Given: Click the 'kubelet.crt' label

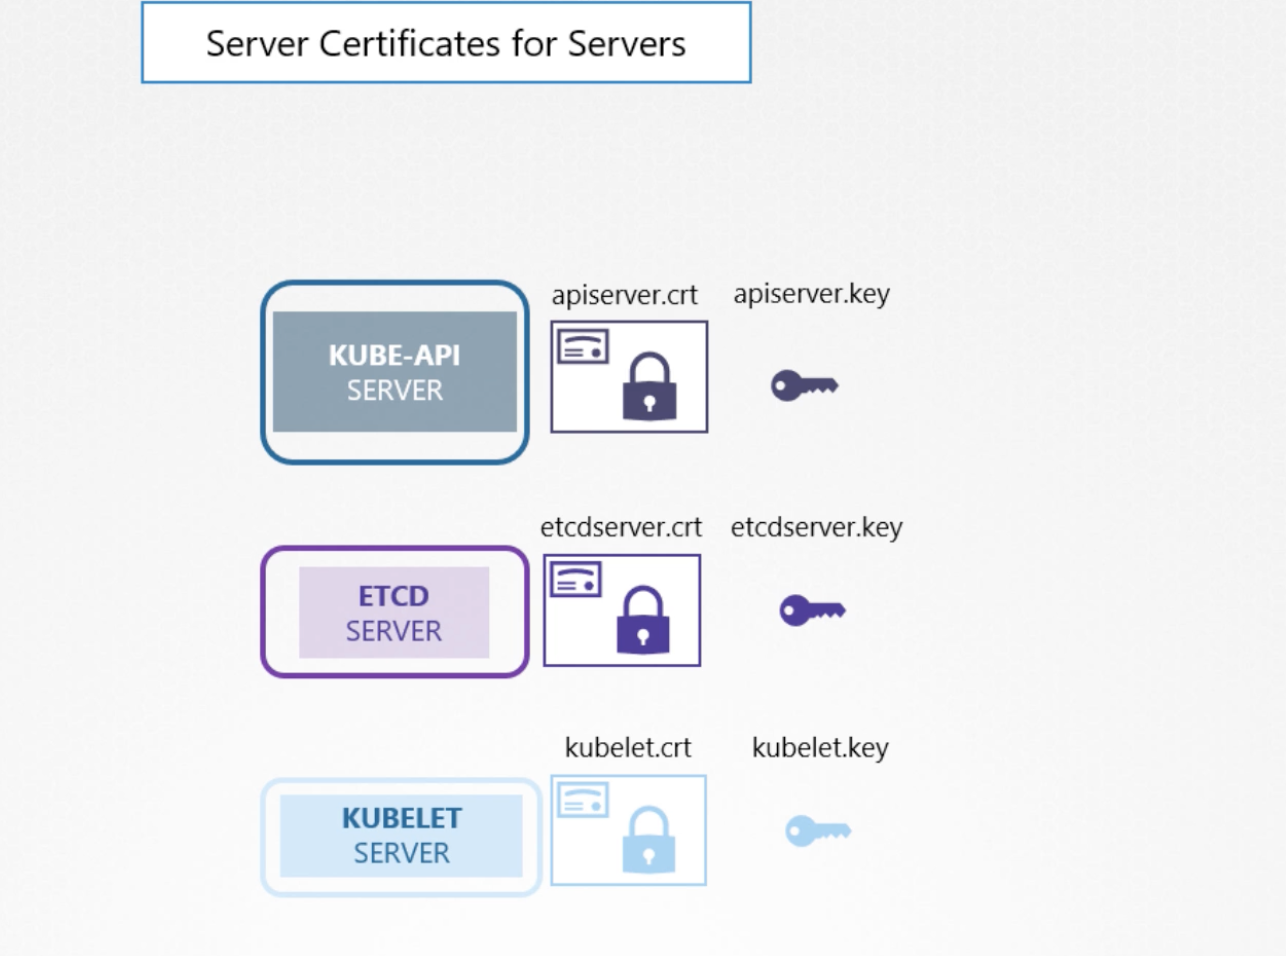Looking at the screenshot, I should (x=628, y=748).
